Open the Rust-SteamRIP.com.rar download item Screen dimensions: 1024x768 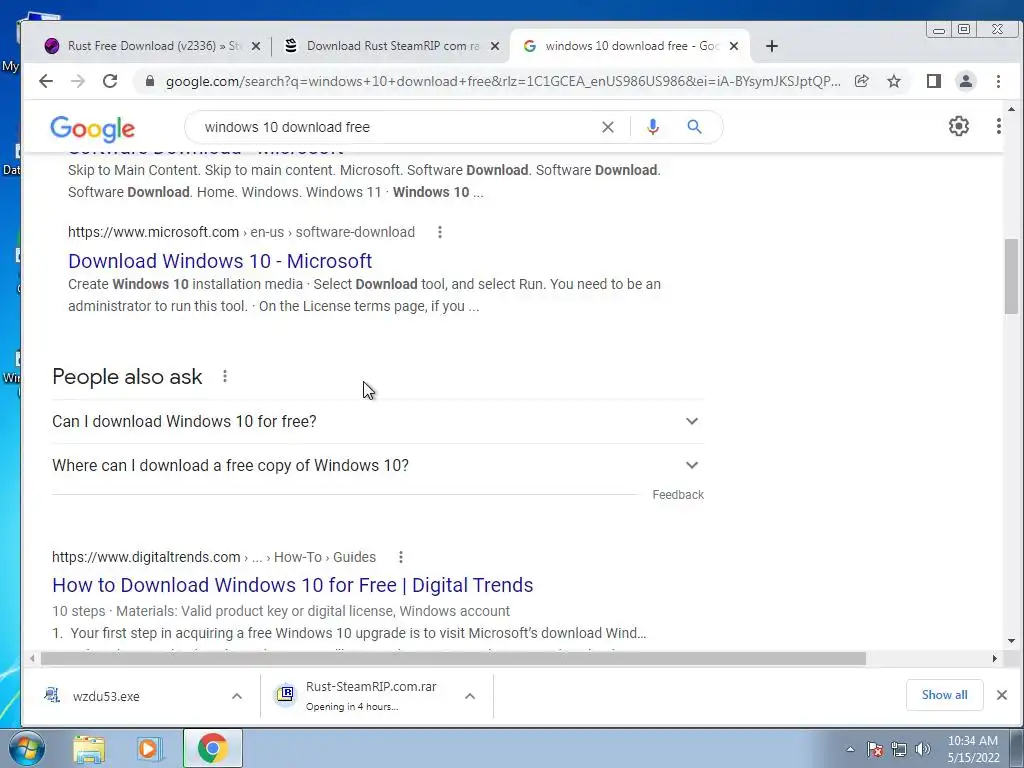click(x=370, y=696)
